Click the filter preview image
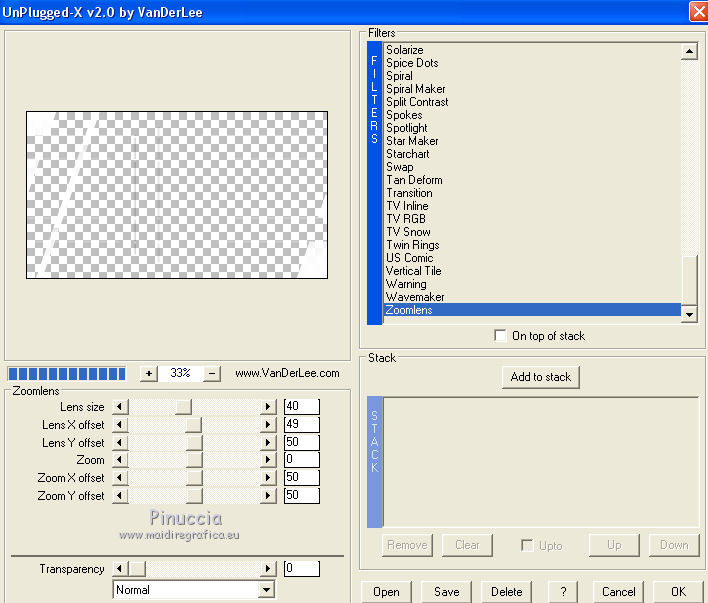This screenshot has width=708, height=603. [x=177, y=194]
